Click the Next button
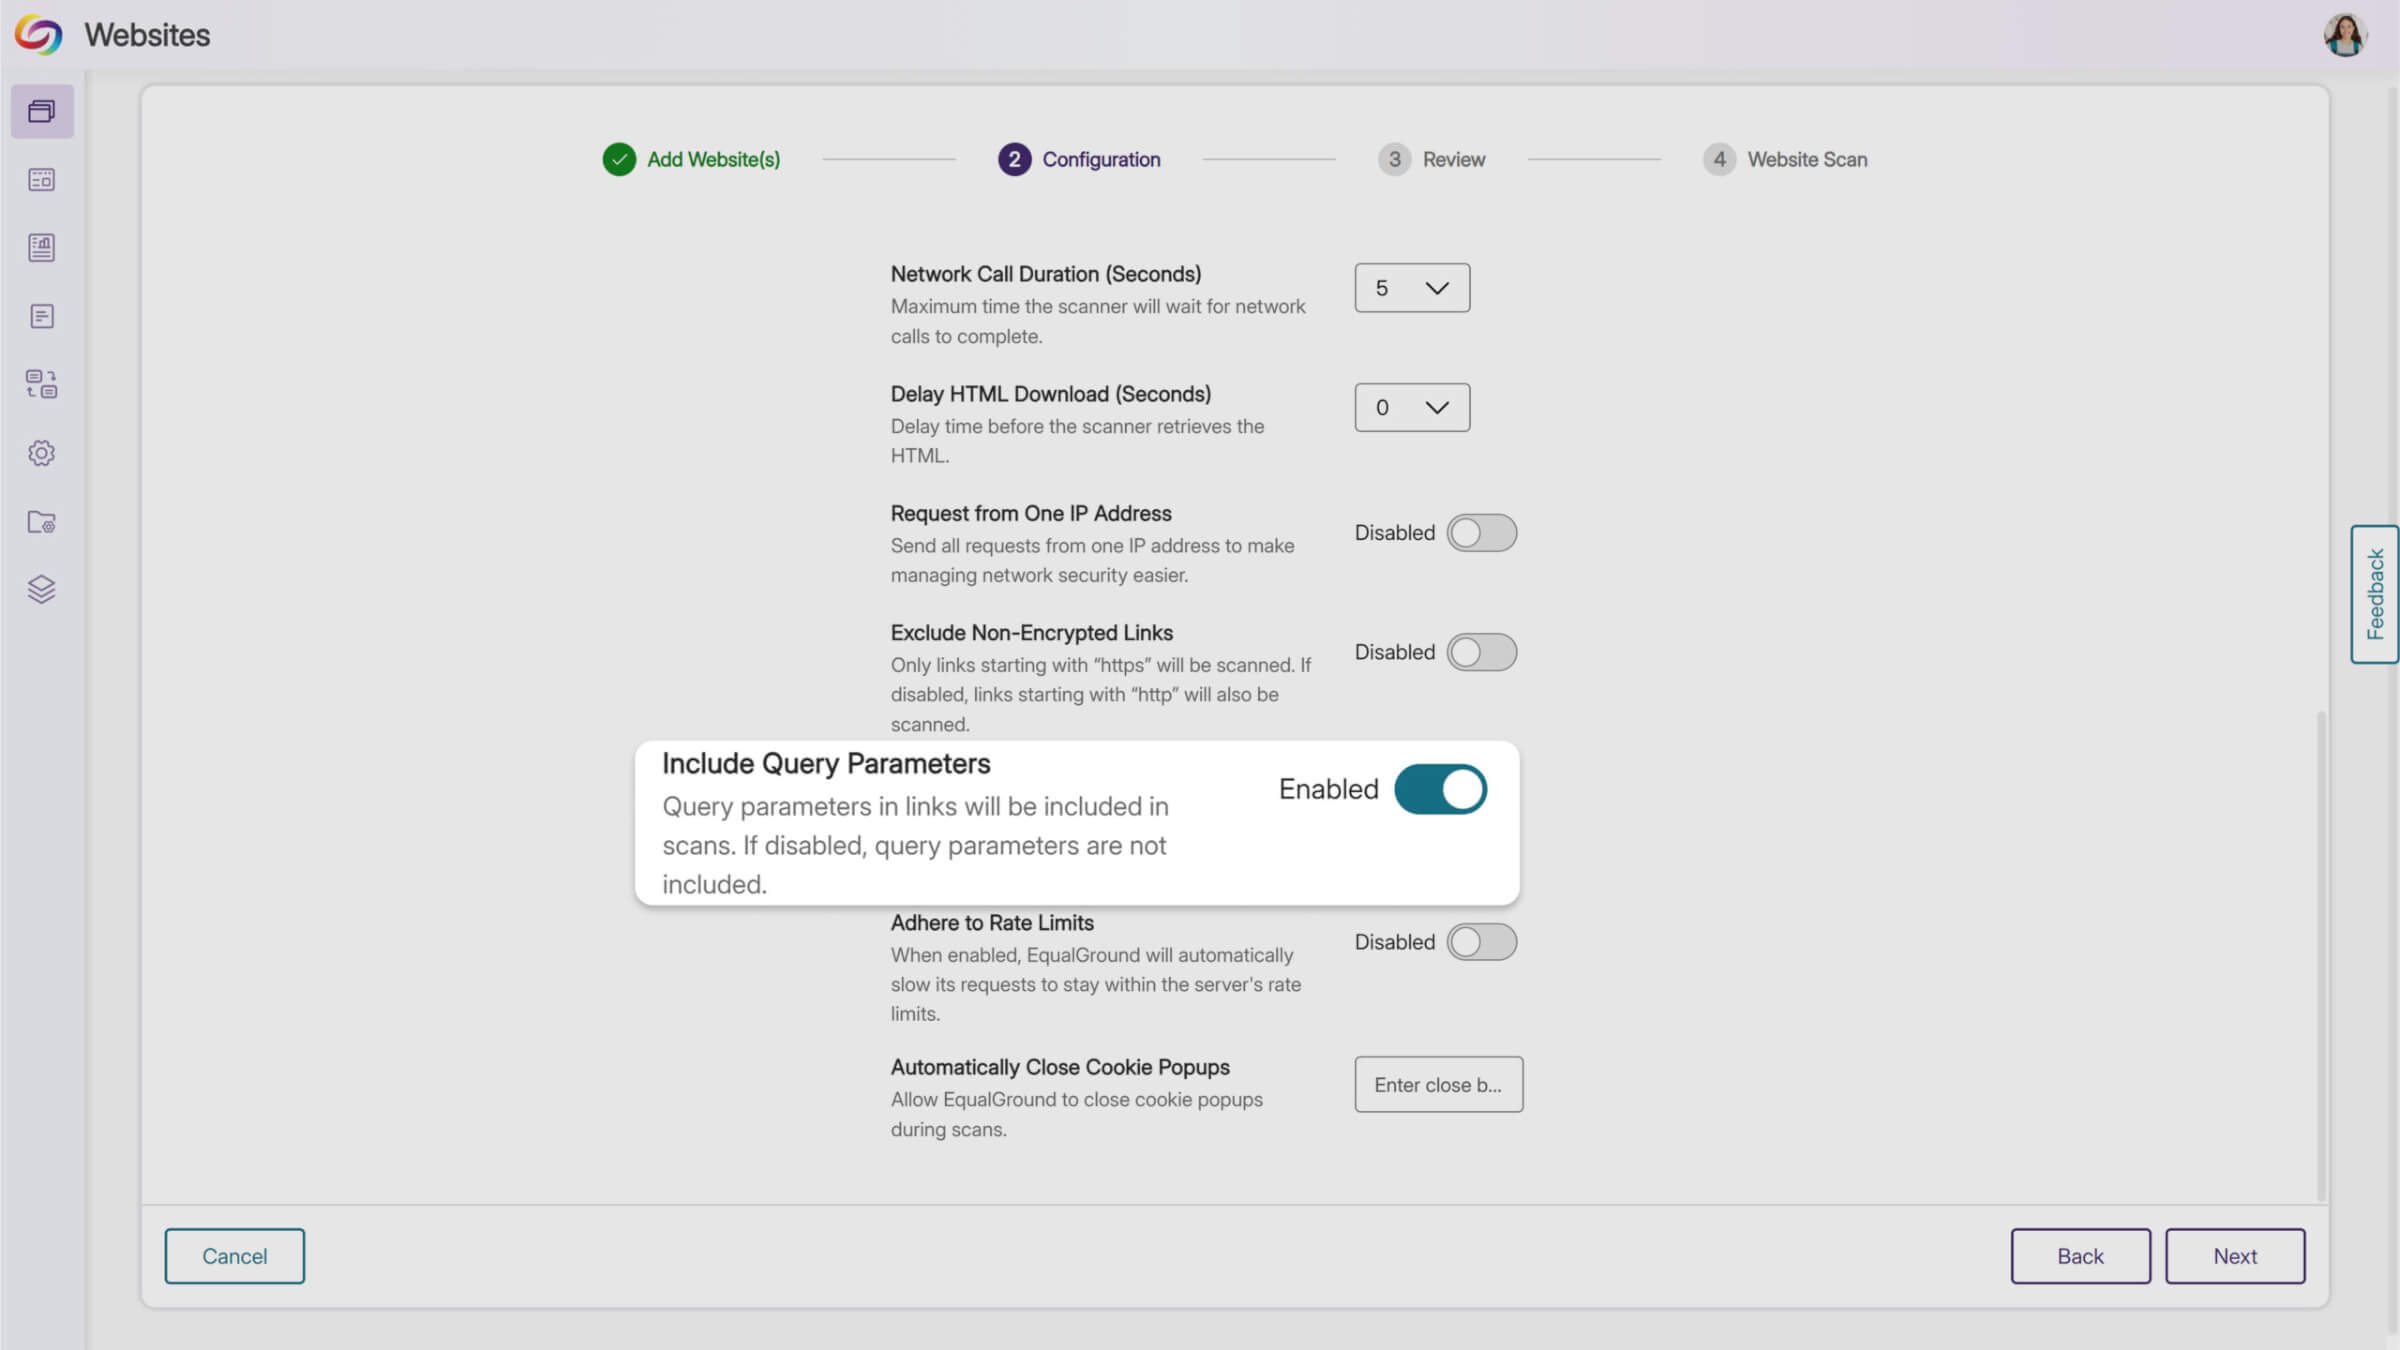Viewport: 2400px width, 1350px height. click(2234, 1256)
